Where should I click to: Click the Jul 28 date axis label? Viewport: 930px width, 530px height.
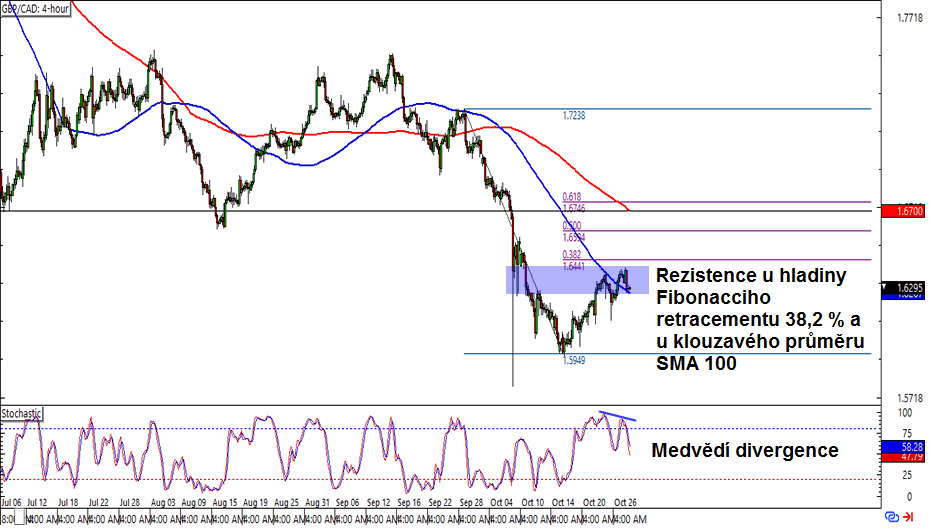[x=129, y=502]
